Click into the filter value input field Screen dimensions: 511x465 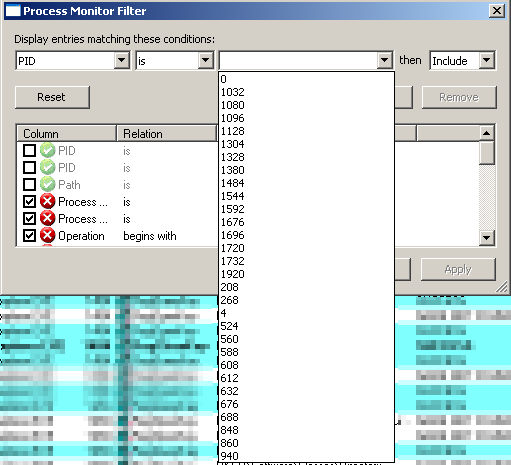pos(298,60)
